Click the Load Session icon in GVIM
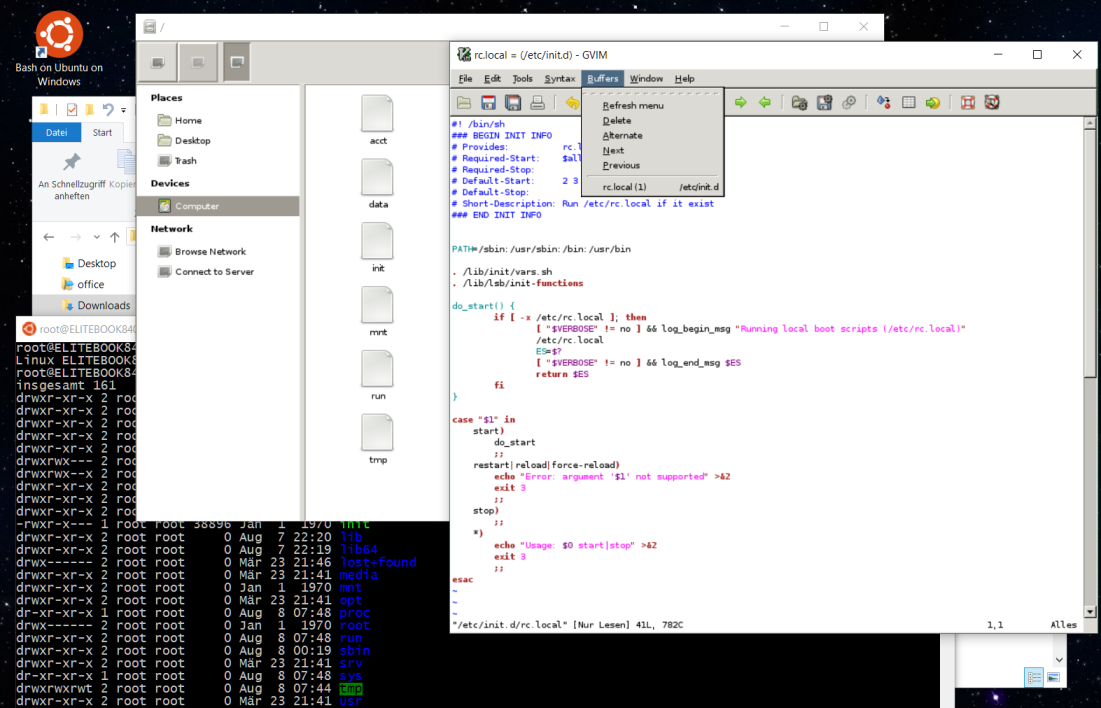Image resolution: width=1101 pixels, height=708 pixels. click(799, 102)
